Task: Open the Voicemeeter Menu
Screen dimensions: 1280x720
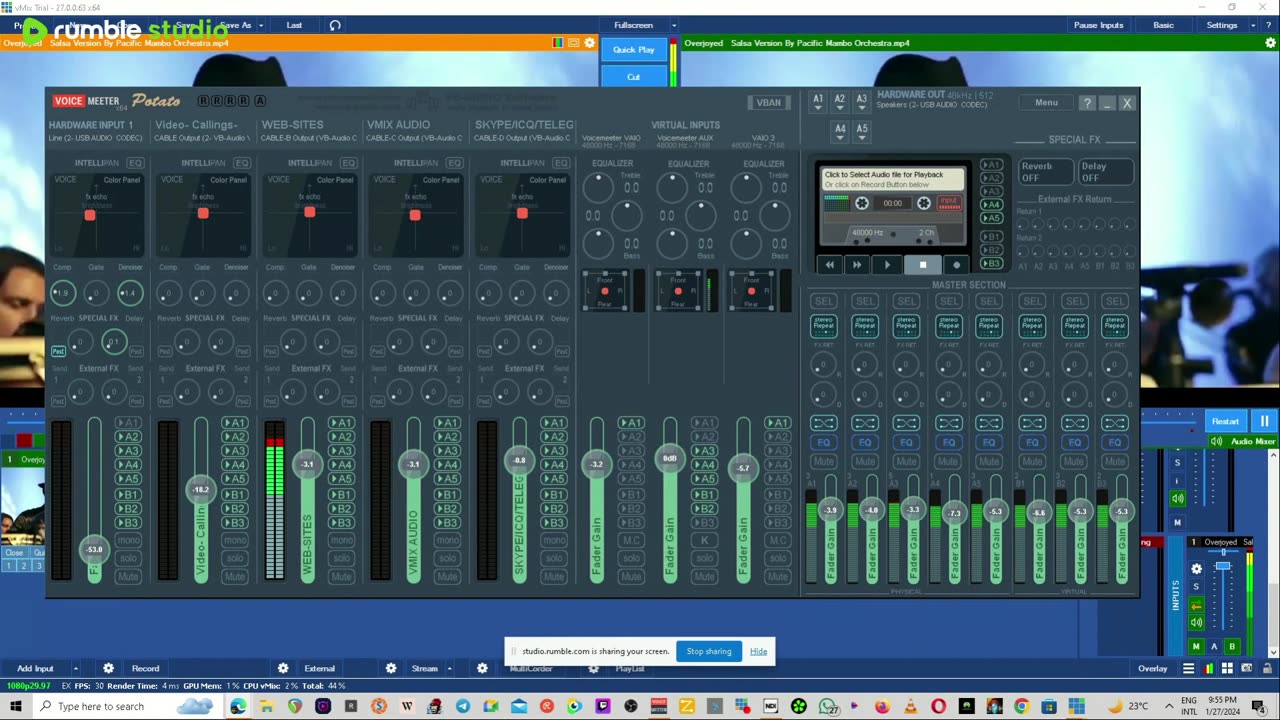Action: (x=1046, y=103)
